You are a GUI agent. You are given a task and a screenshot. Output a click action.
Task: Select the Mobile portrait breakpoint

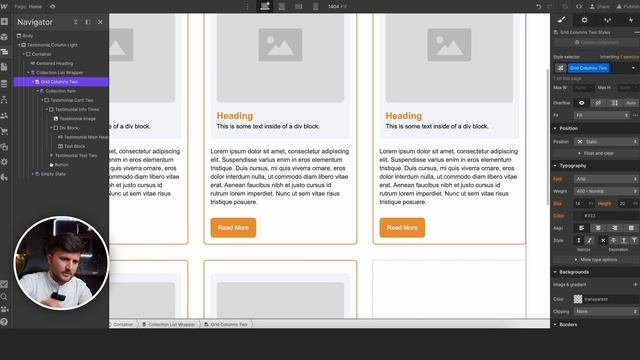(x=316, y=6)
